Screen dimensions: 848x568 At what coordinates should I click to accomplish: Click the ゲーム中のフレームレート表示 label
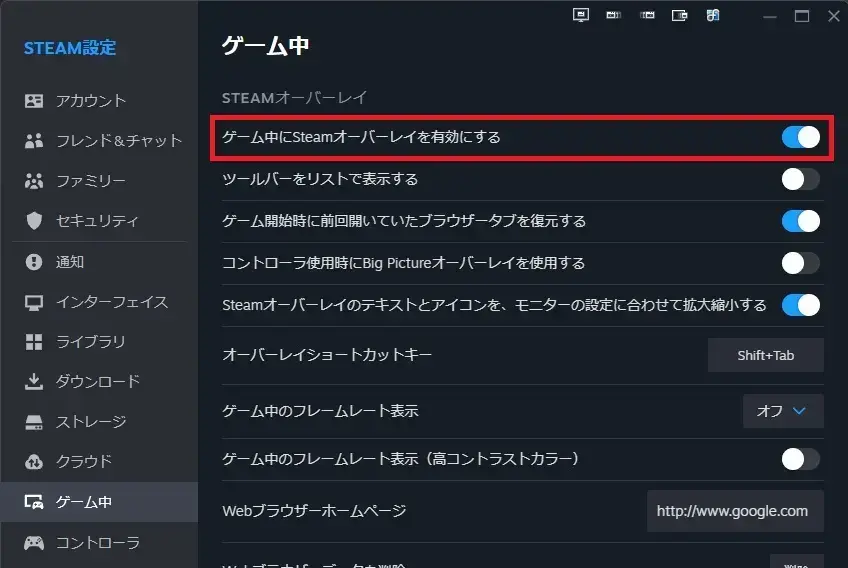point(320,411)
